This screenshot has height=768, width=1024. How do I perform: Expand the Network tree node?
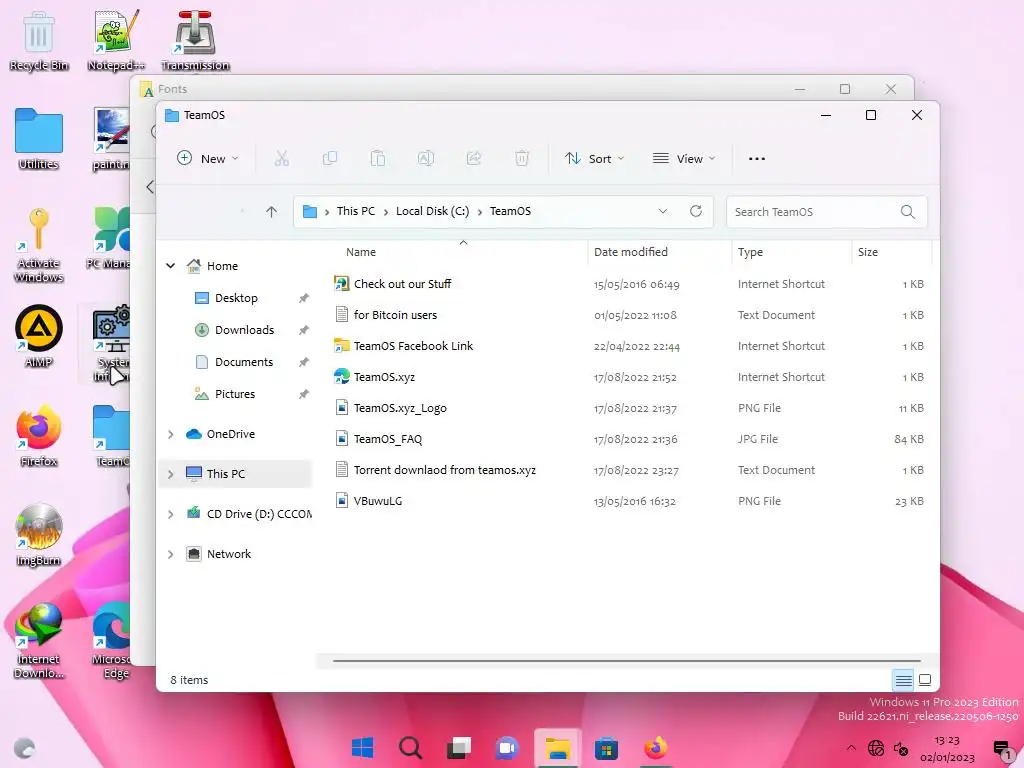click(170, 554)
